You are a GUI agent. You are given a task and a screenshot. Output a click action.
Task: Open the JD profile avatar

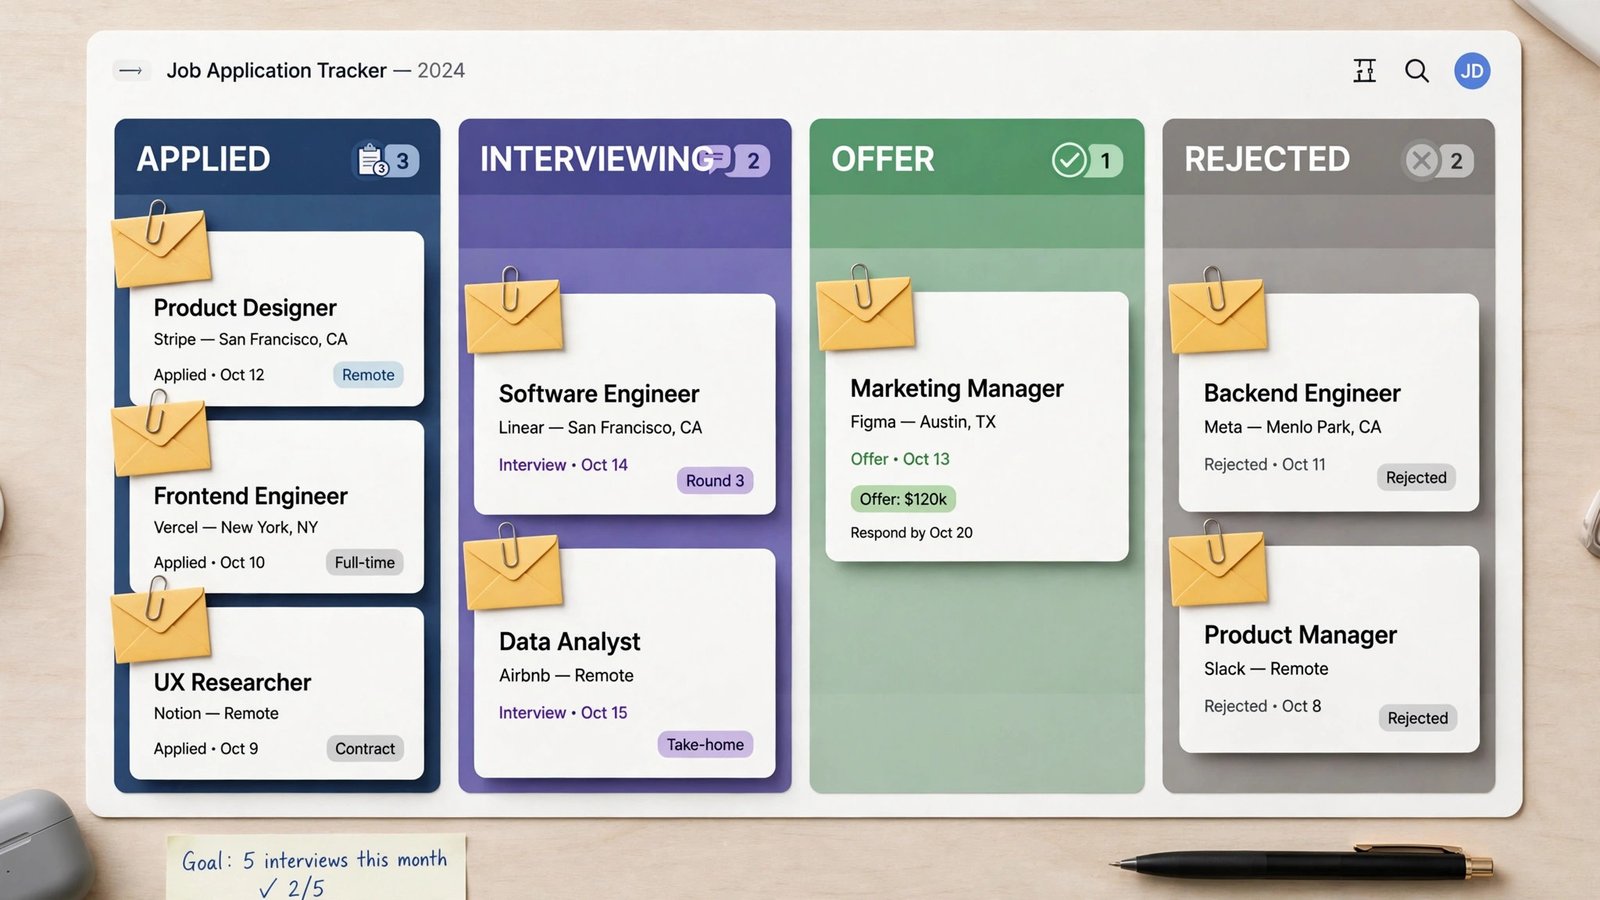tap(1472, 71)
